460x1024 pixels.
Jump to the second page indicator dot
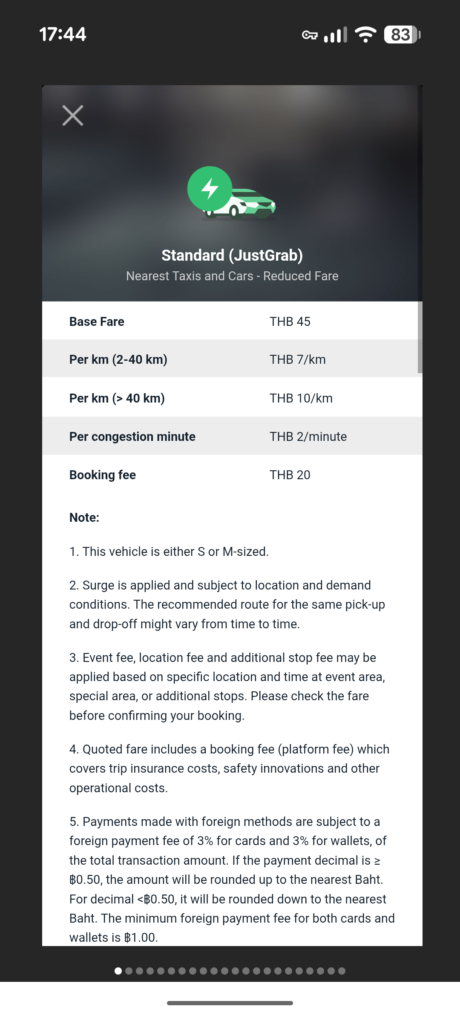[x=129, y=970]
